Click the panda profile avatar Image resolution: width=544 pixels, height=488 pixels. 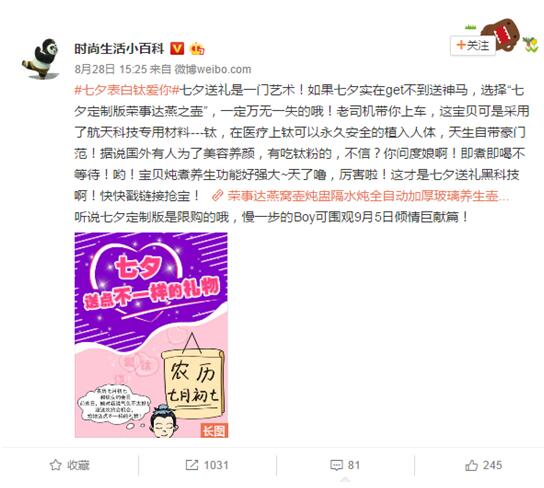coord(40,58)
